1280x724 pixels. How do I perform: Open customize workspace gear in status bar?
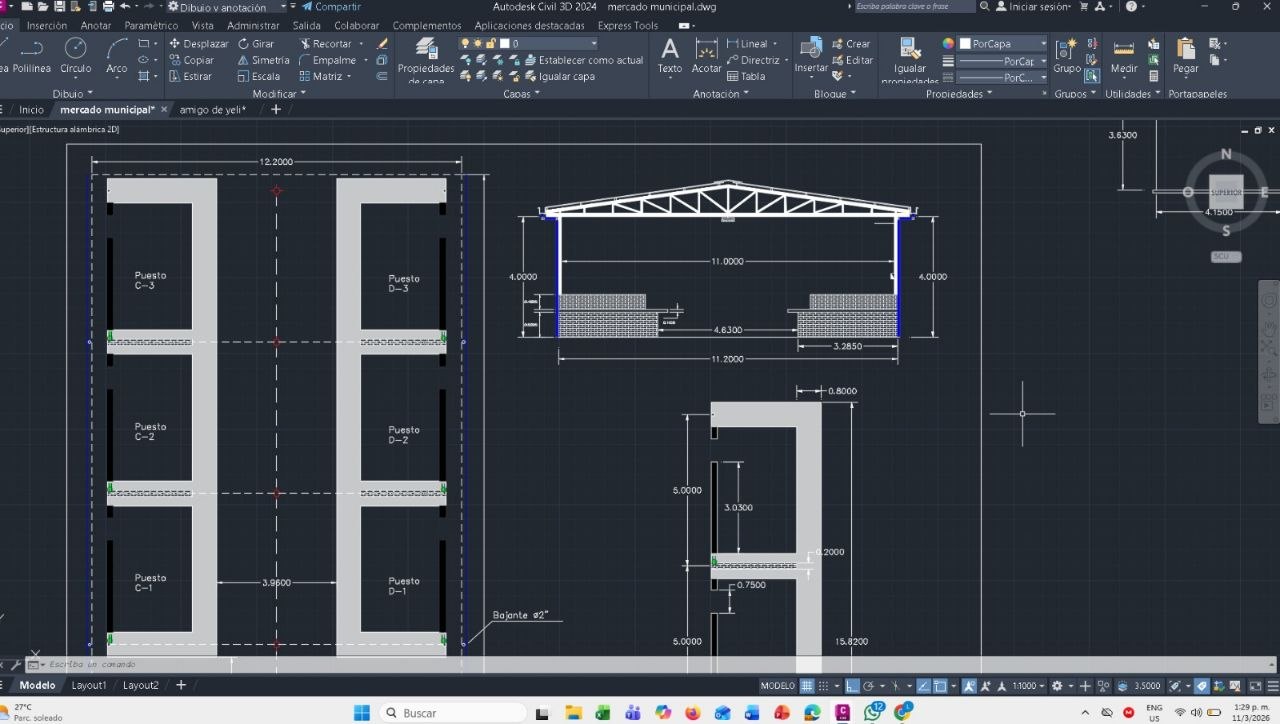(1057, 686)
